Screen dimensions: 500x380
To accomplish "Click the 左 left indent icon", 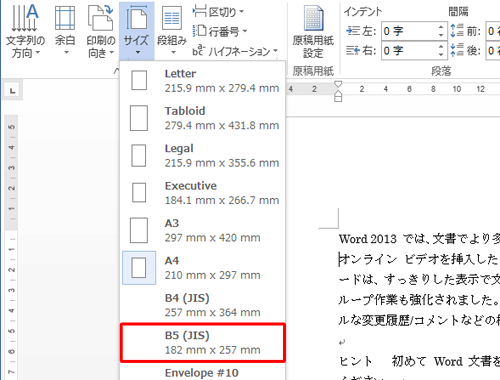I will (353, 31).
